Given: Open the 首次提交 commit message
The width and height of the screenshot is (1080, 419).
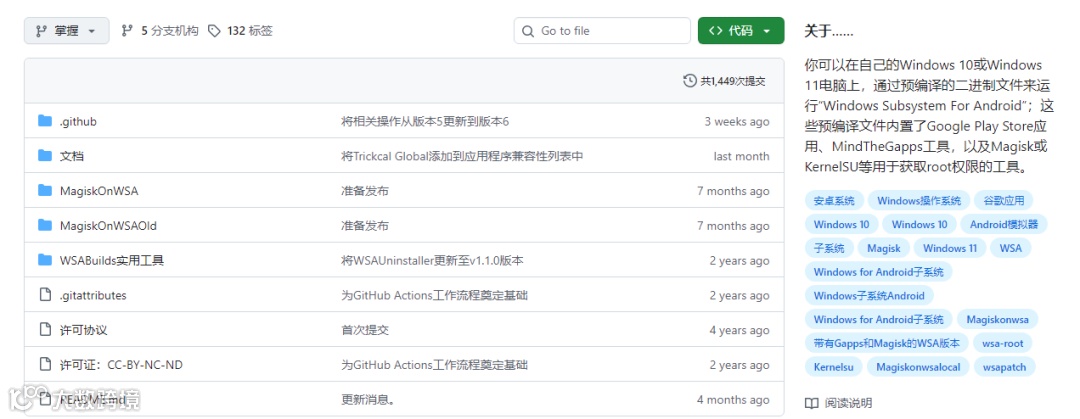Looking at the screenshot, I should point(365,330).
